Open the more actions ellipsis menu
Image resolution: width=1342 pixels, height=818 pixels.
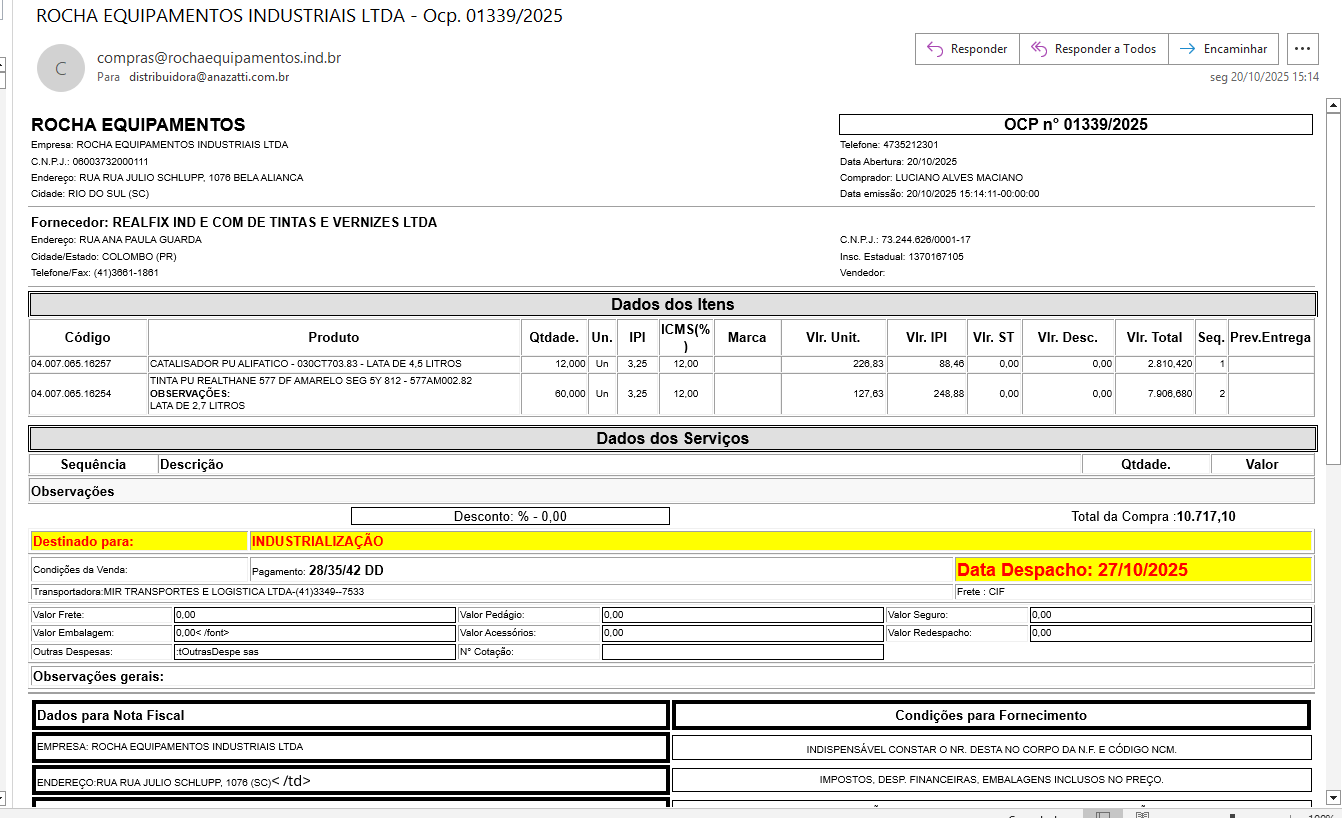pyautogui.click(x=1301, y=49)
